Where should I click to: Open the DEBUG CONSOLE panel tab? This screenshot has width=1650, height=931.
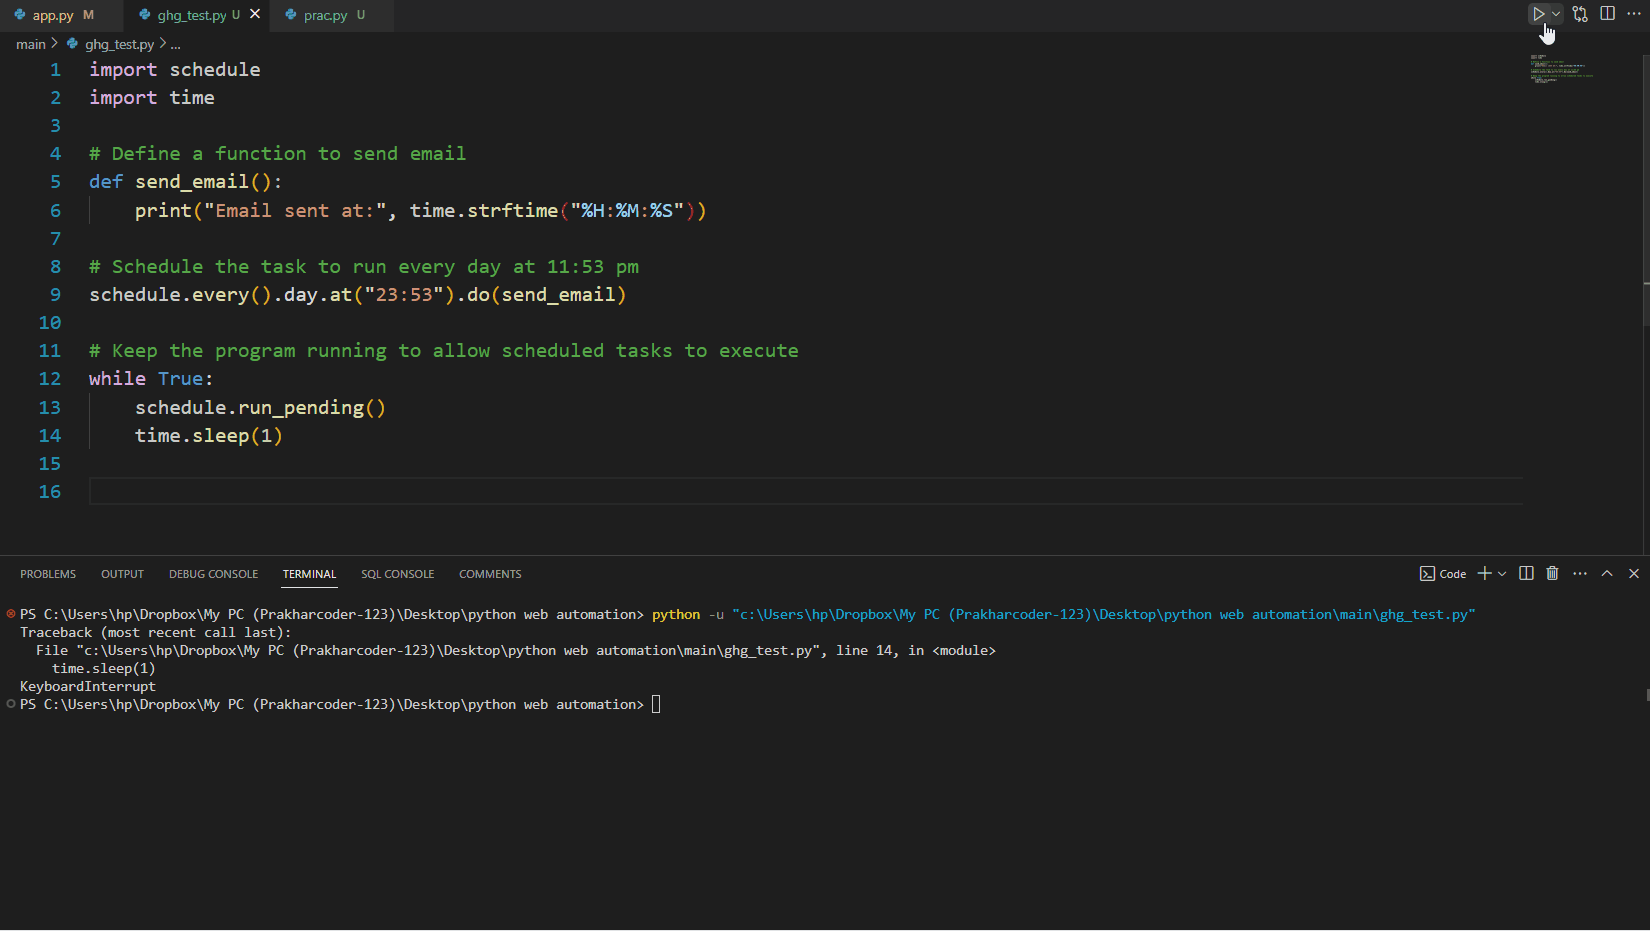(213, 573)
